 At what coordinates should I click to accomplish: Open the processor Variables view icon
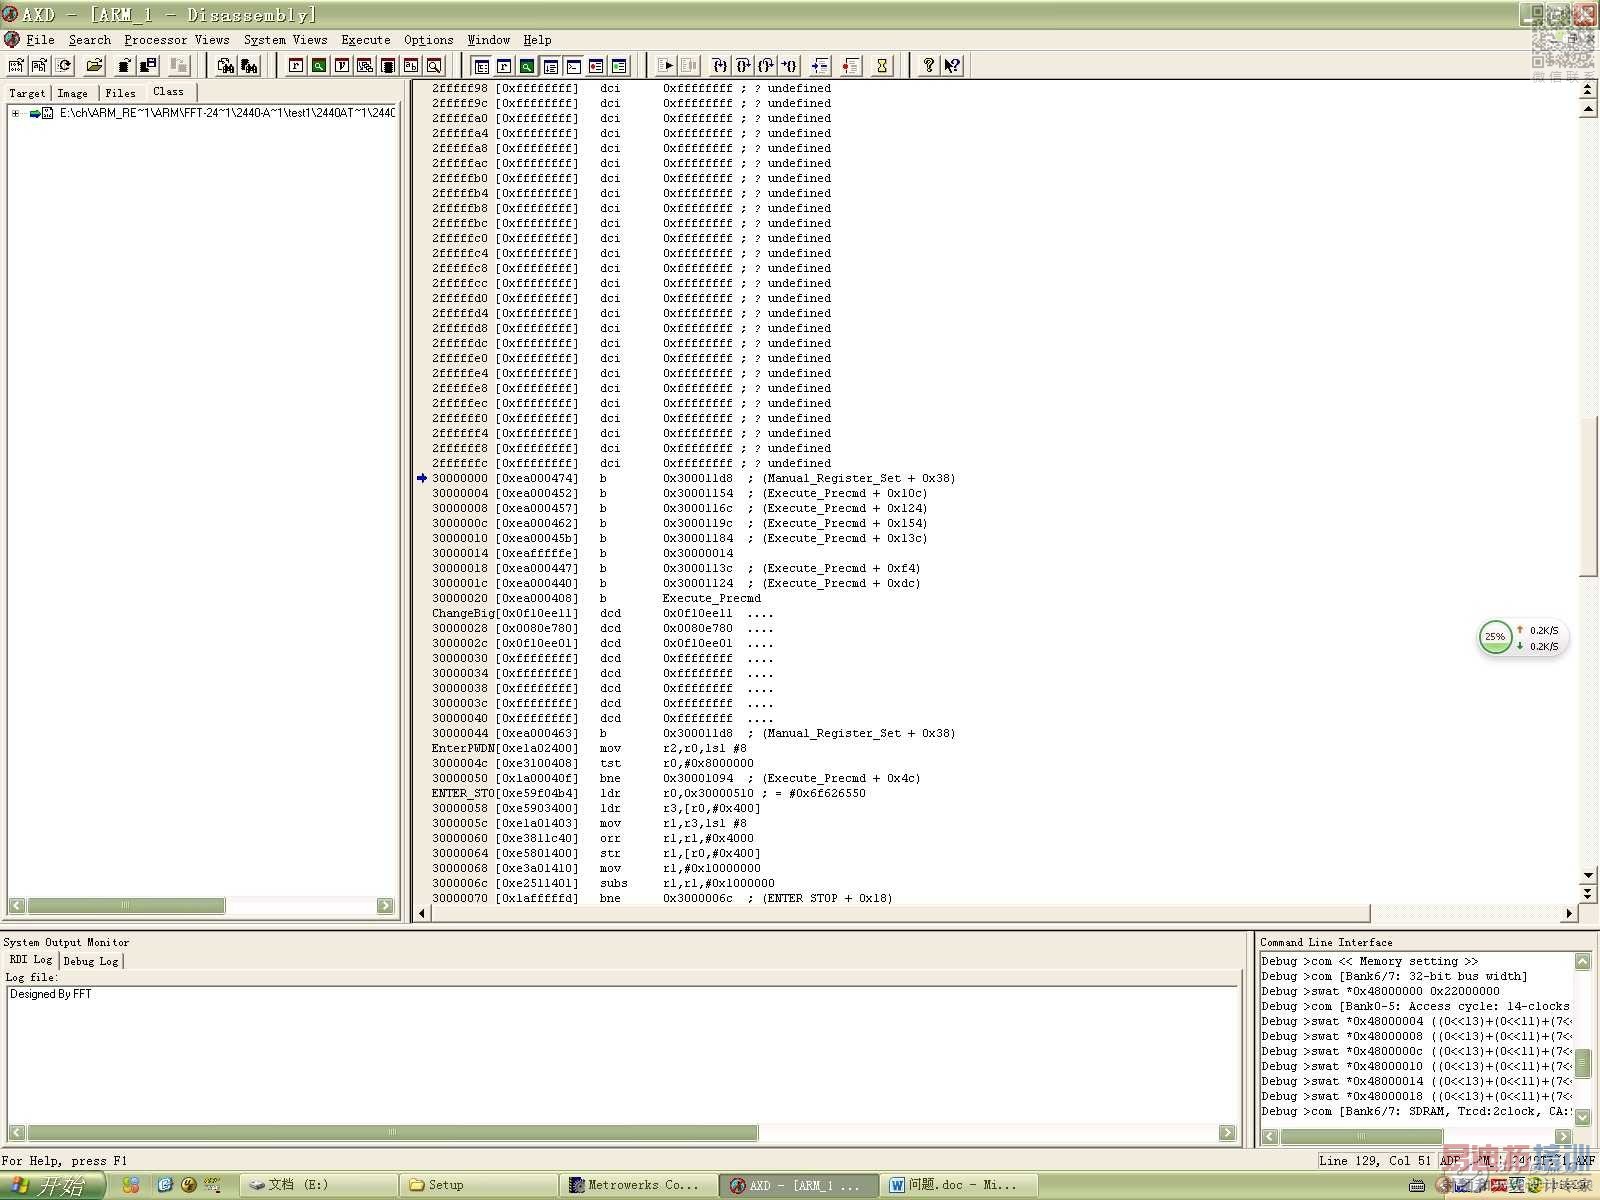pos(342,66)
